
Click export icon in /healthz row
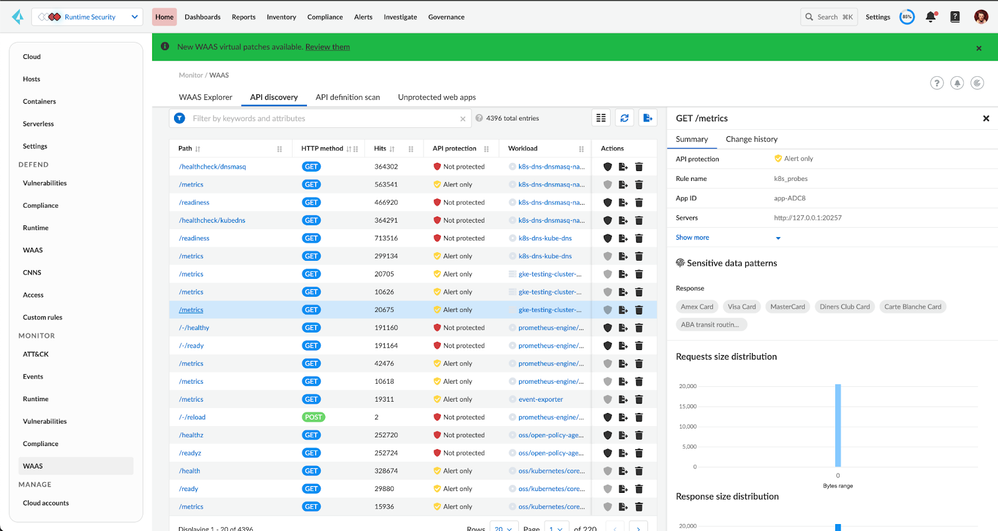(623, 435)
